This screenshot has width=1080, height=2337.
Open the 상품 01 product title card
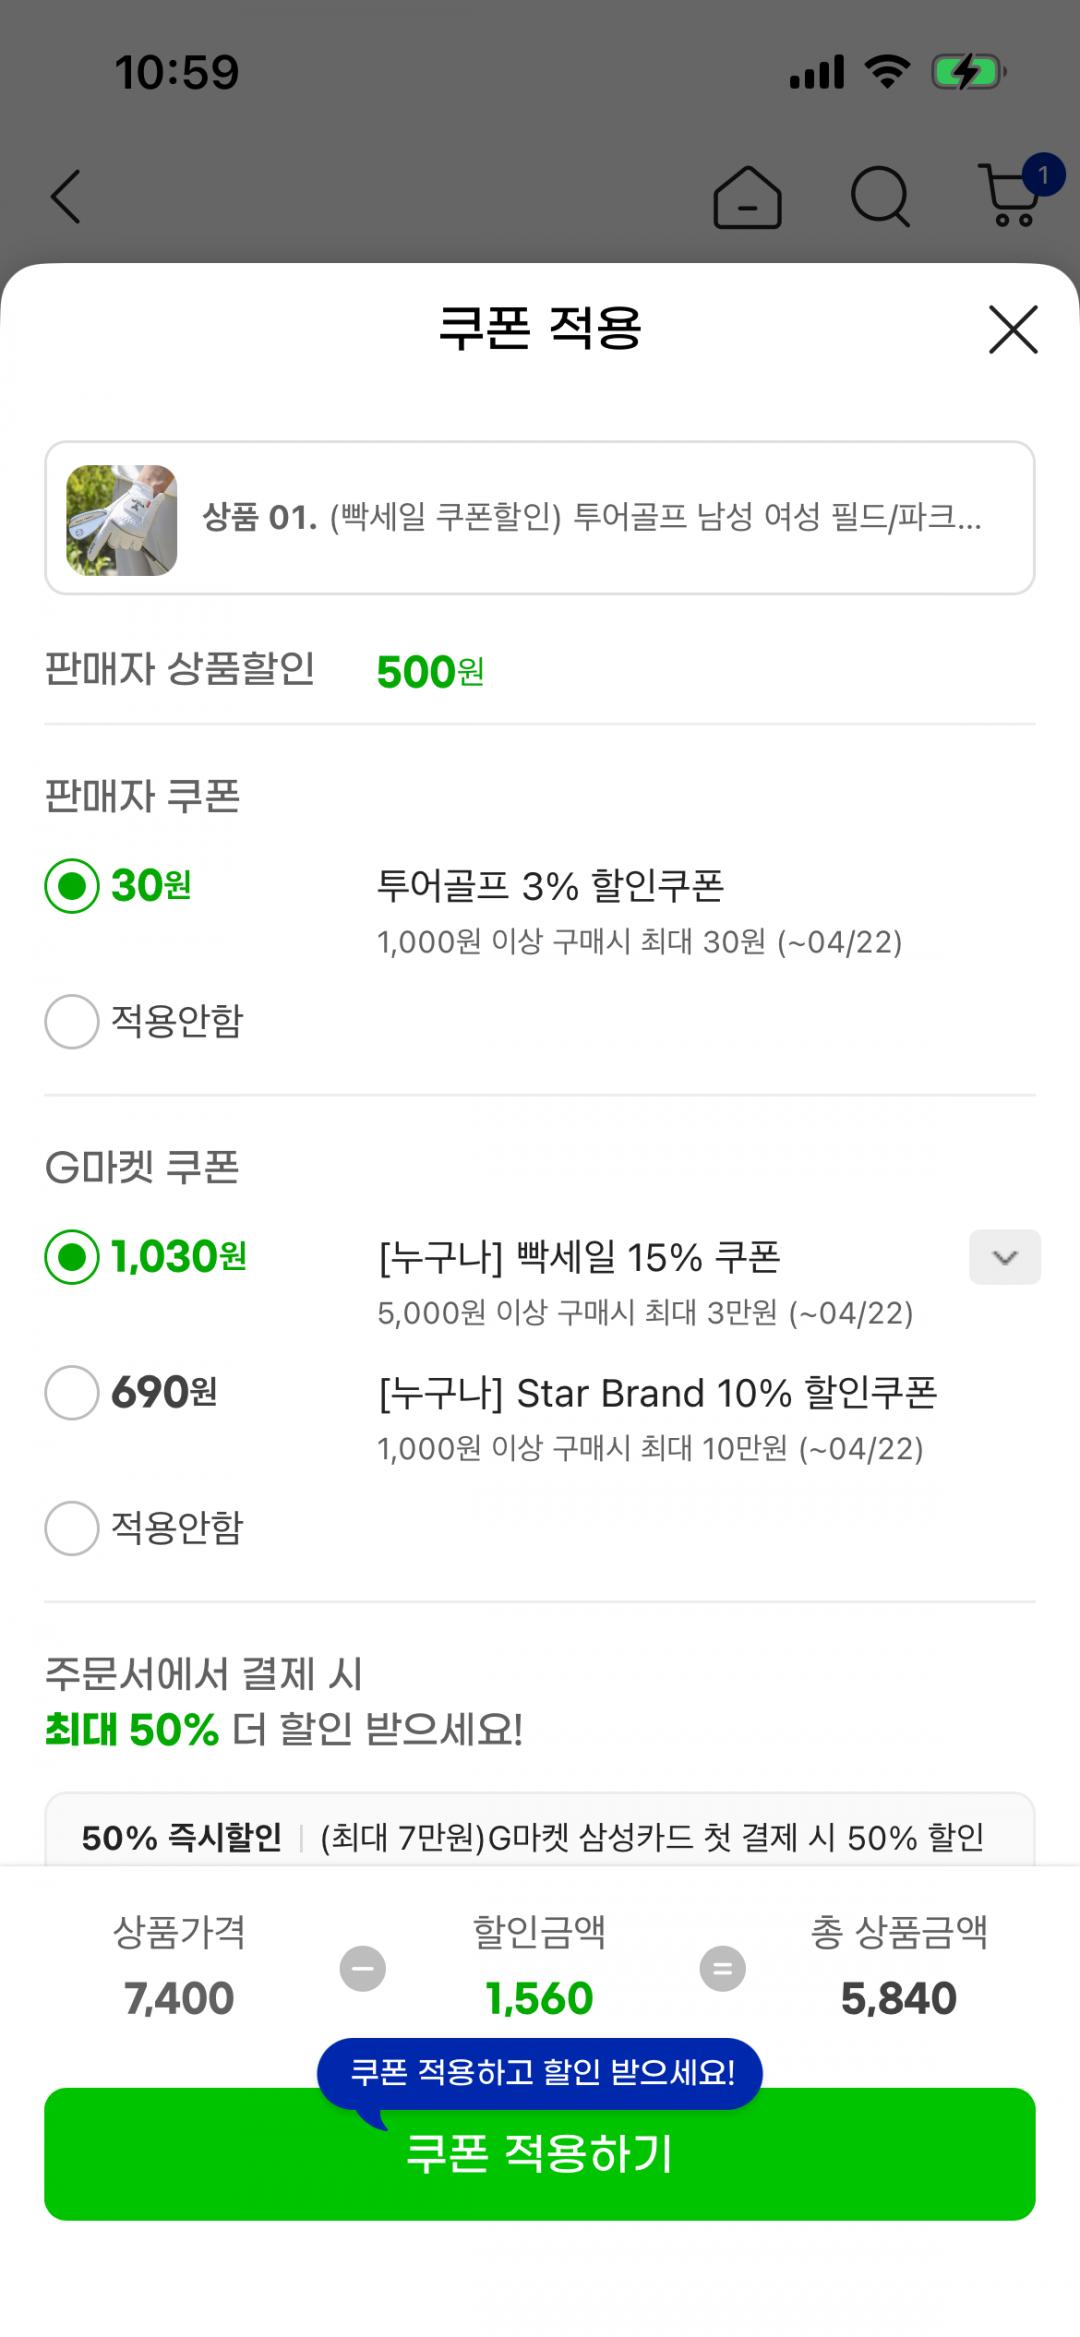point(592,518)
